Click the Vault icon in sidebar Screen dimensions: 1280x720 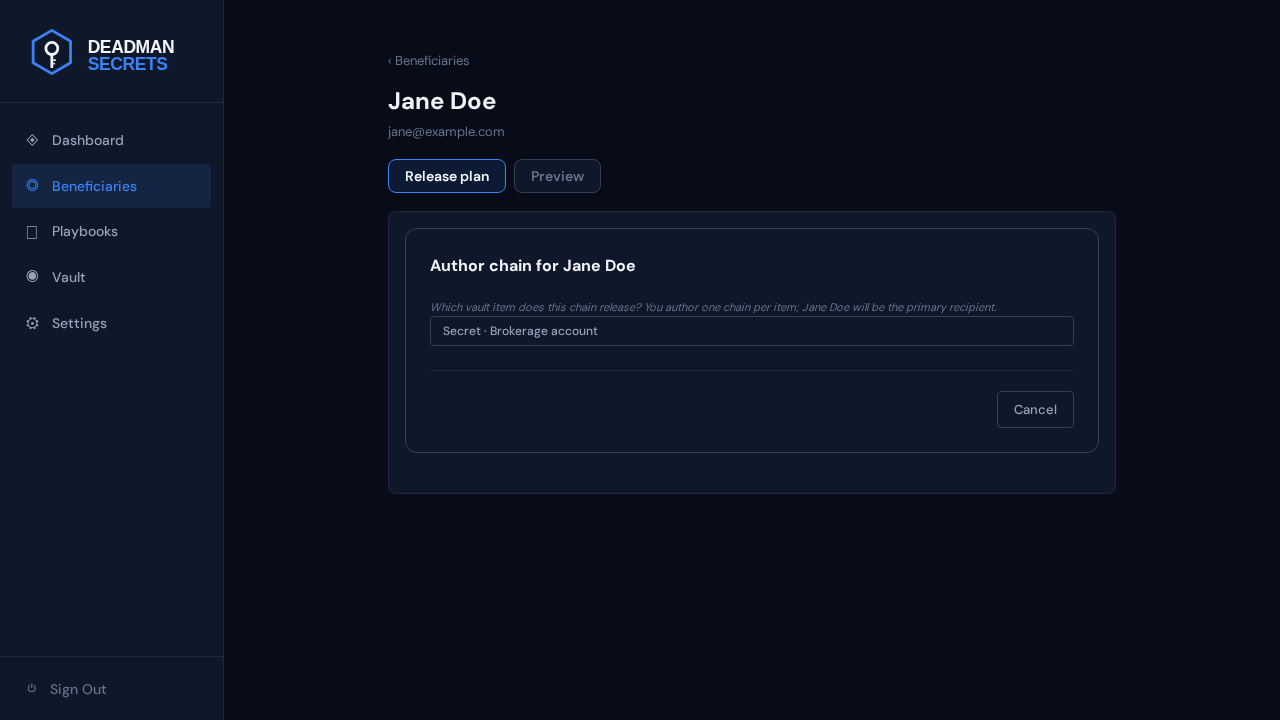[32, 277]
